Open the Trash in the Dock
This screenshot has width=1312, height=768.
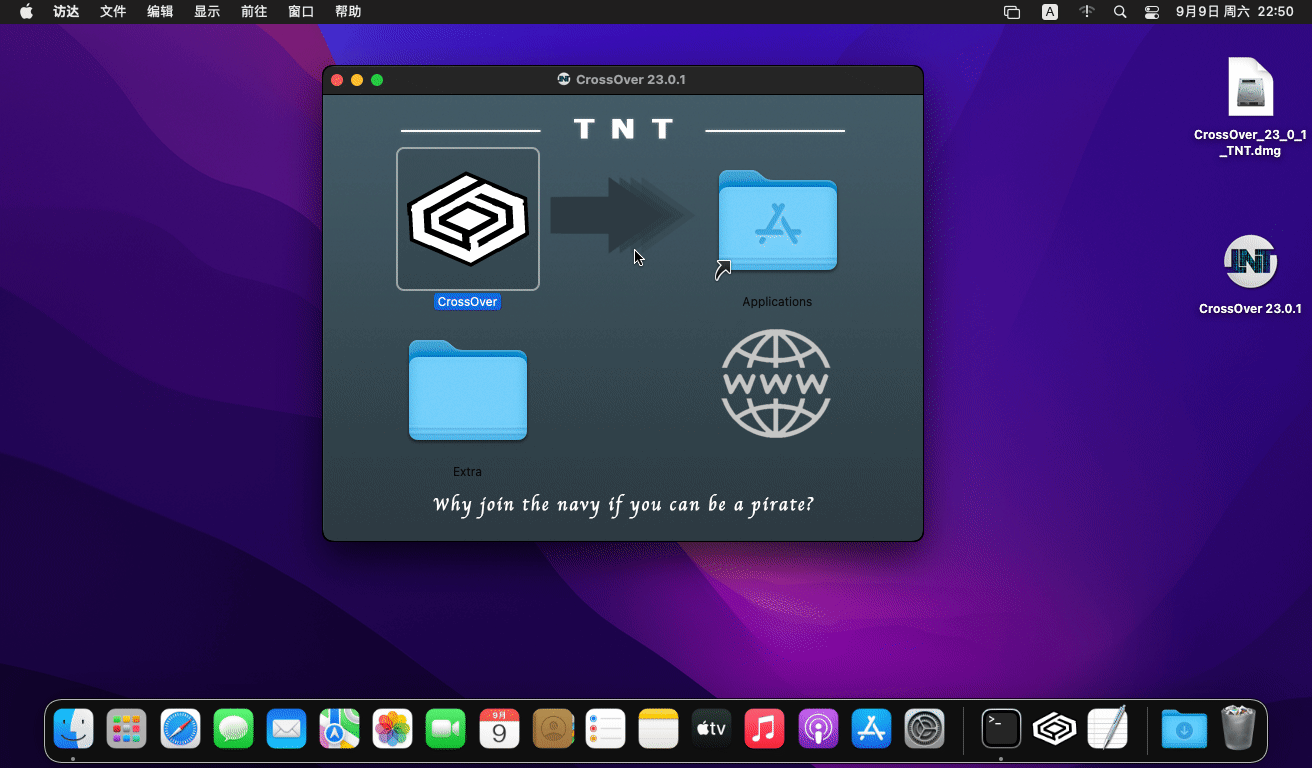click(x=1238, y=729)
